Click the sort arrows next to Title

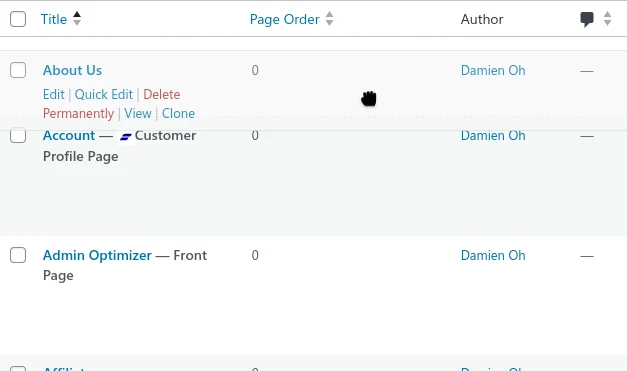[x=77, y=19]
